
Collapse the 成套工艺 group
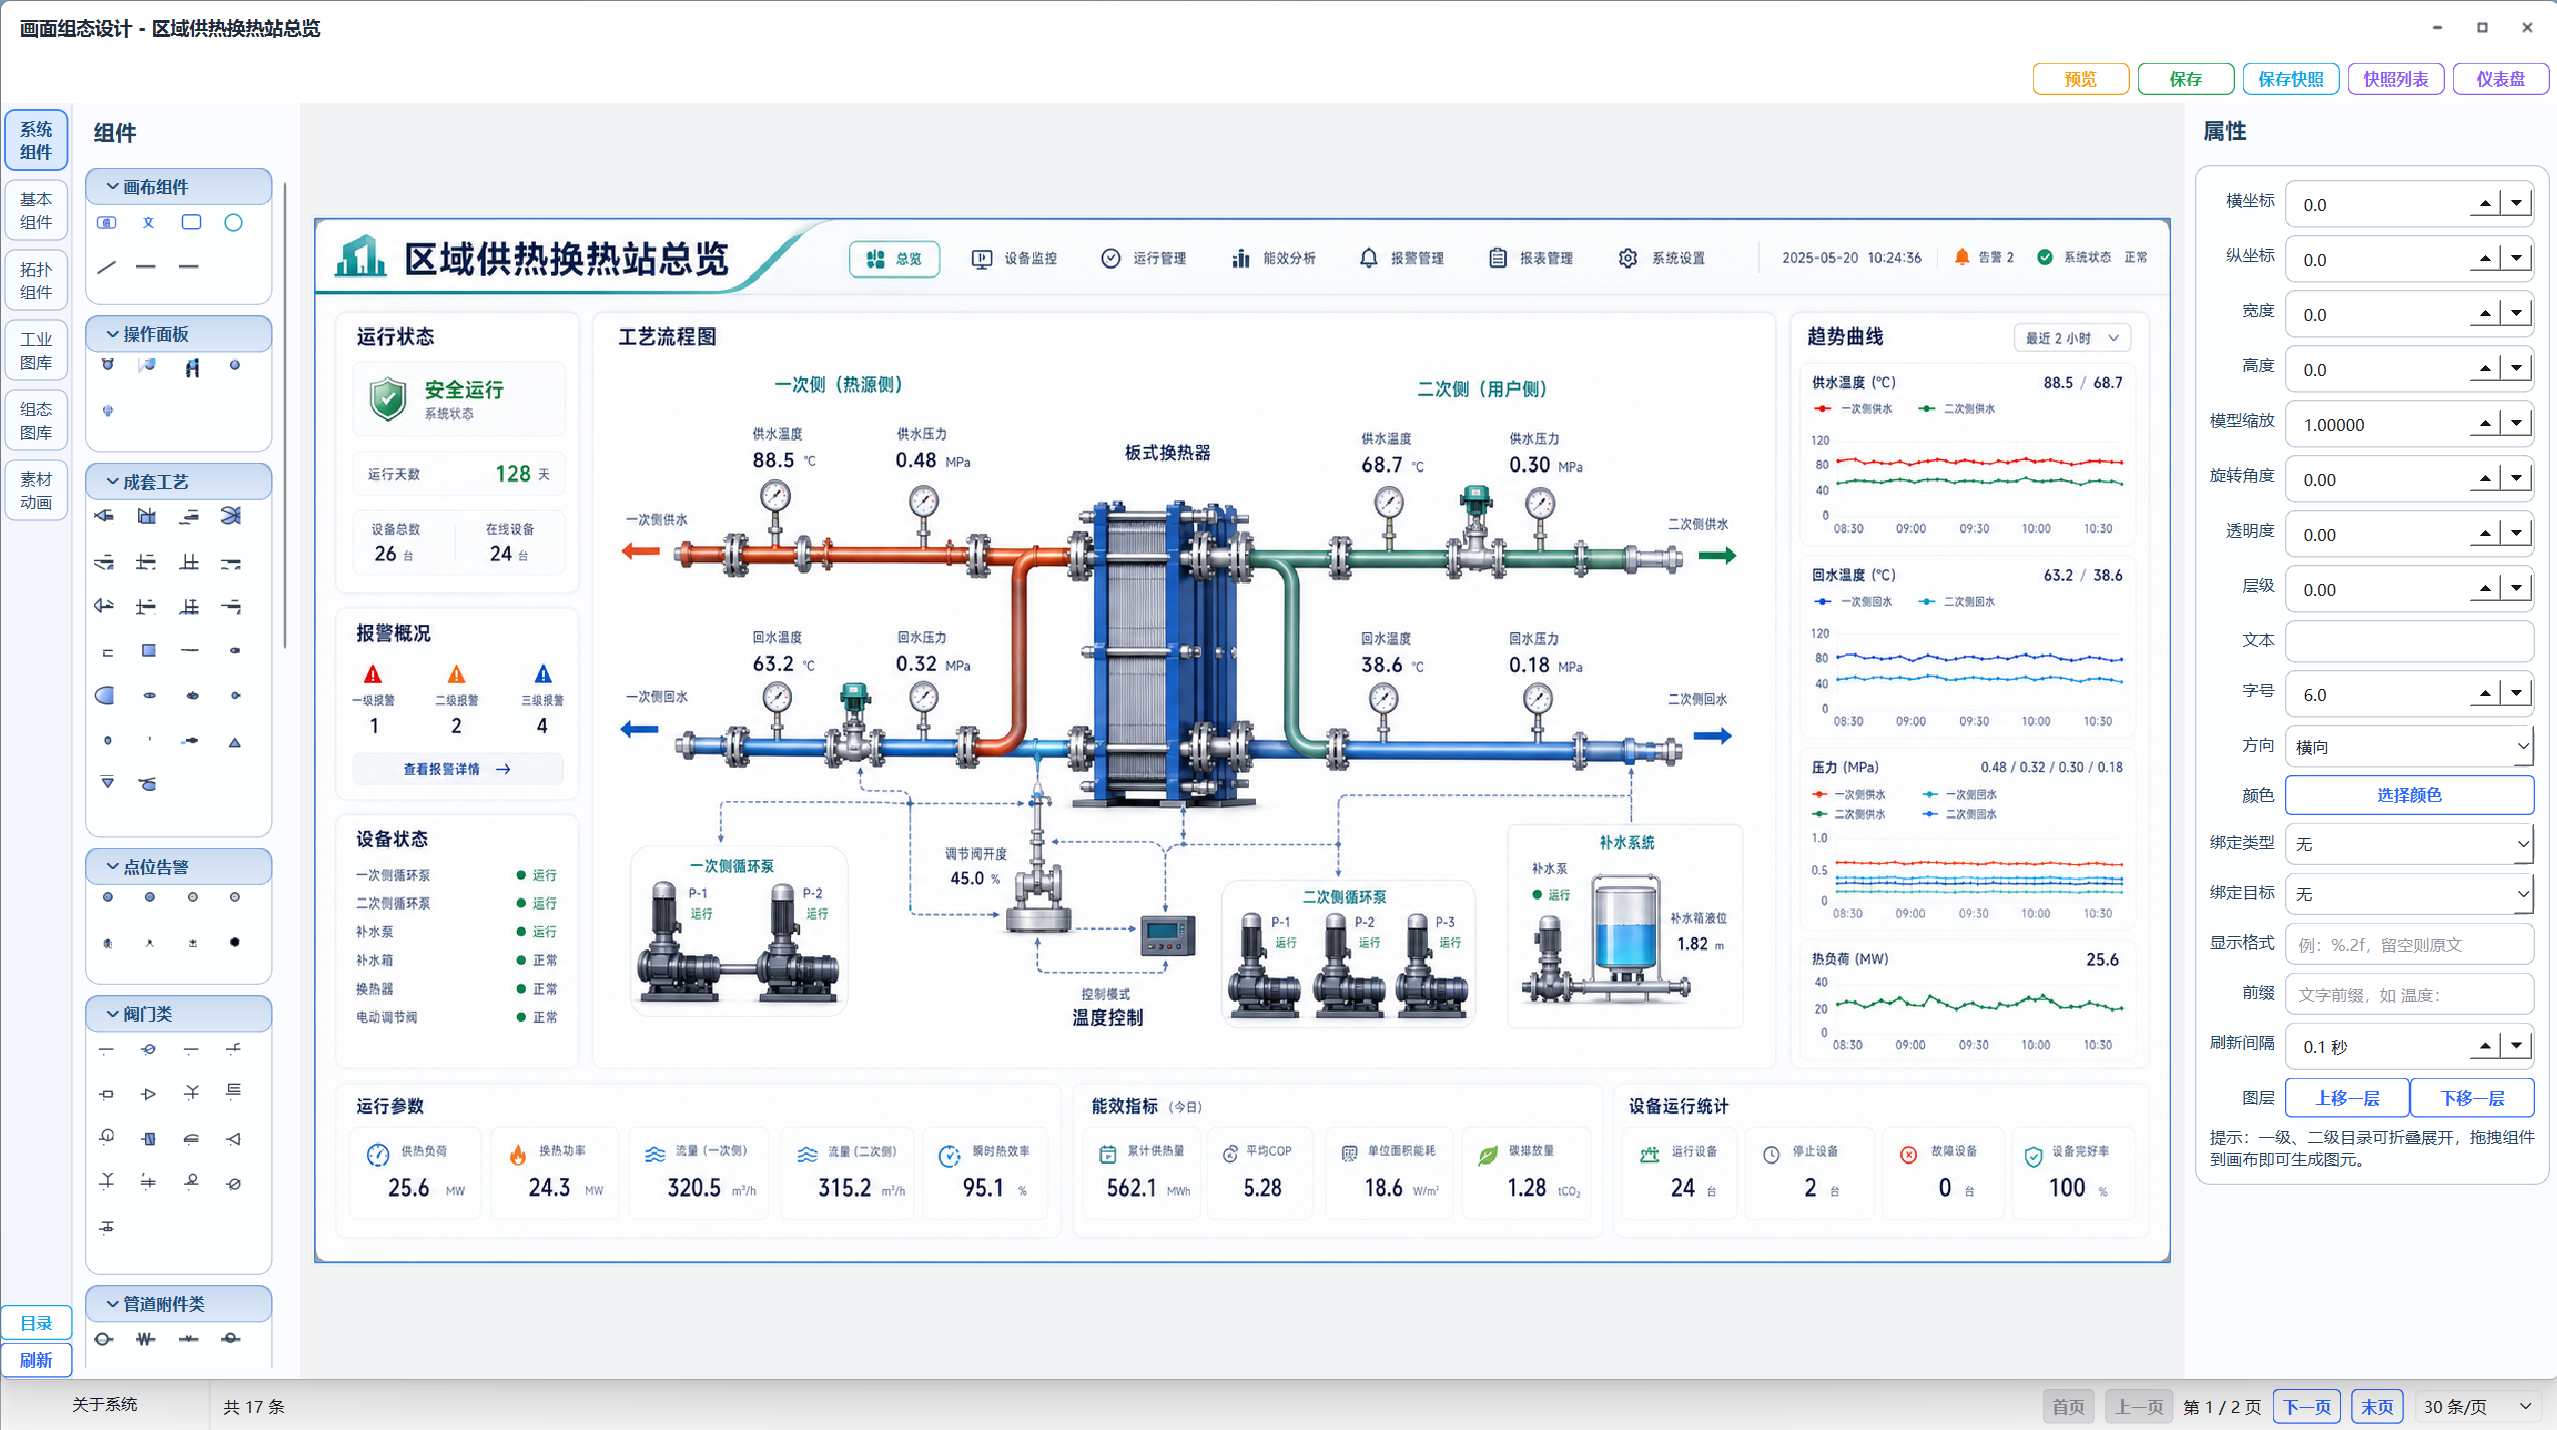point(179,482)
